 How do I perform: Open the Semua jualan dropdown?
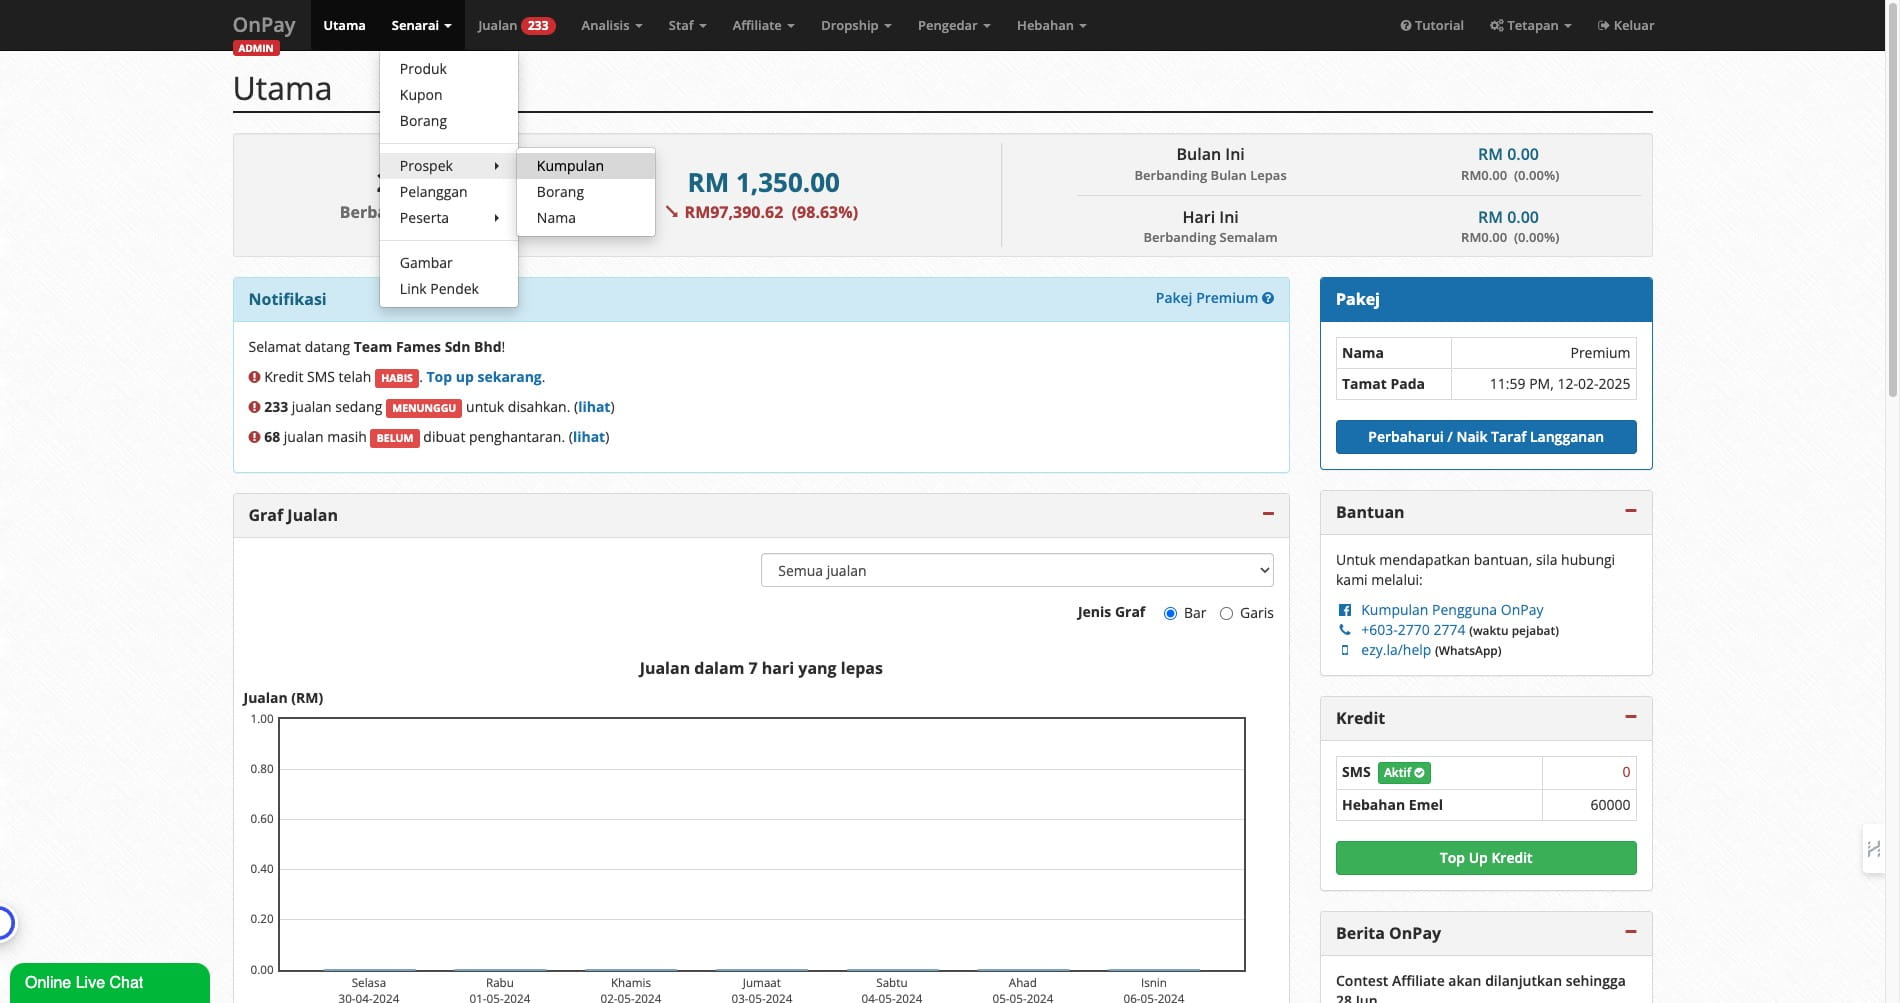(x=1017, y=570)
